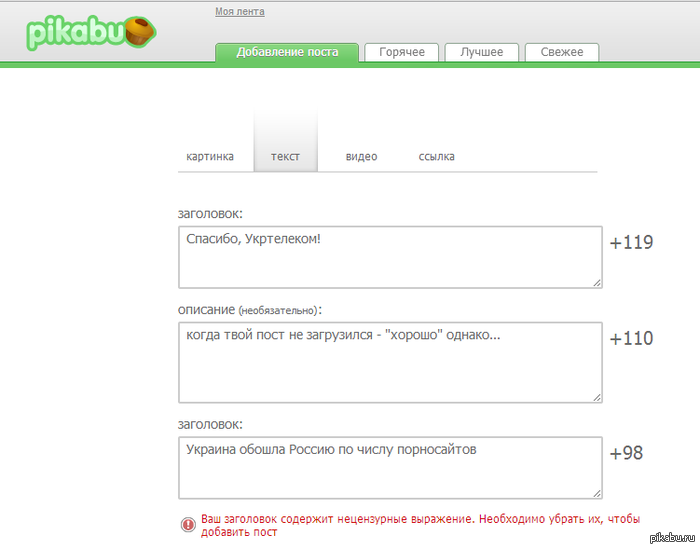The image size is (700, 549).
Task: Grab resize handle of Украина обошла field
Action: click(x=597, y=494)
